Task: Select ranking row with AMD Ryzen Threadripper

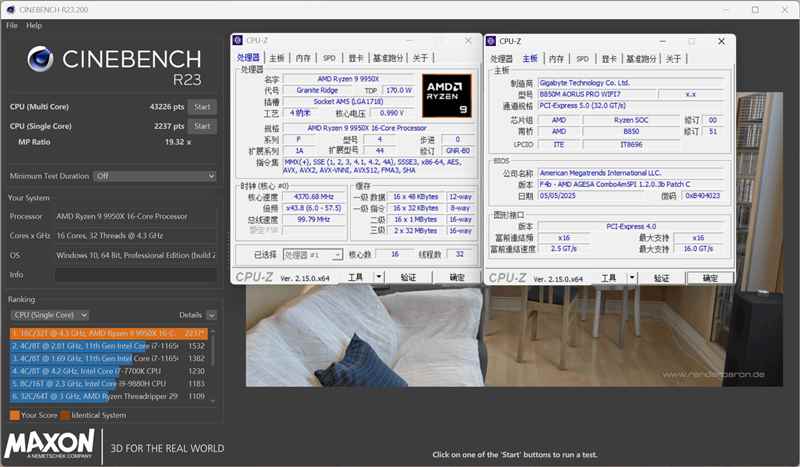Action: pyautogui.click(x=109, y=396)
